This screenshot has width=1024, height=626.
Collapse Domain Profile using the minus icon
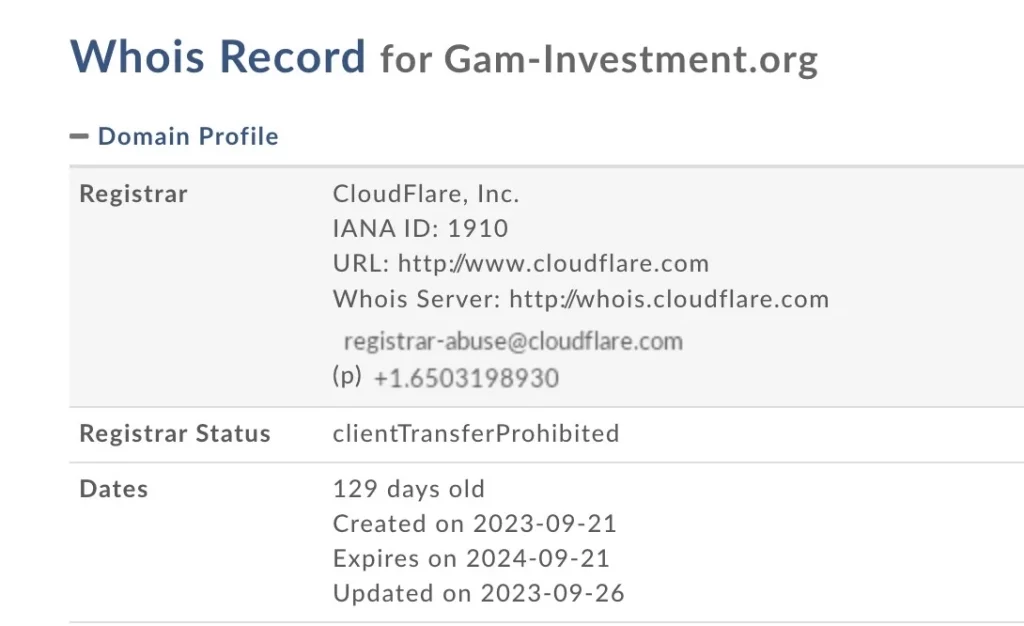coord(80,136)
